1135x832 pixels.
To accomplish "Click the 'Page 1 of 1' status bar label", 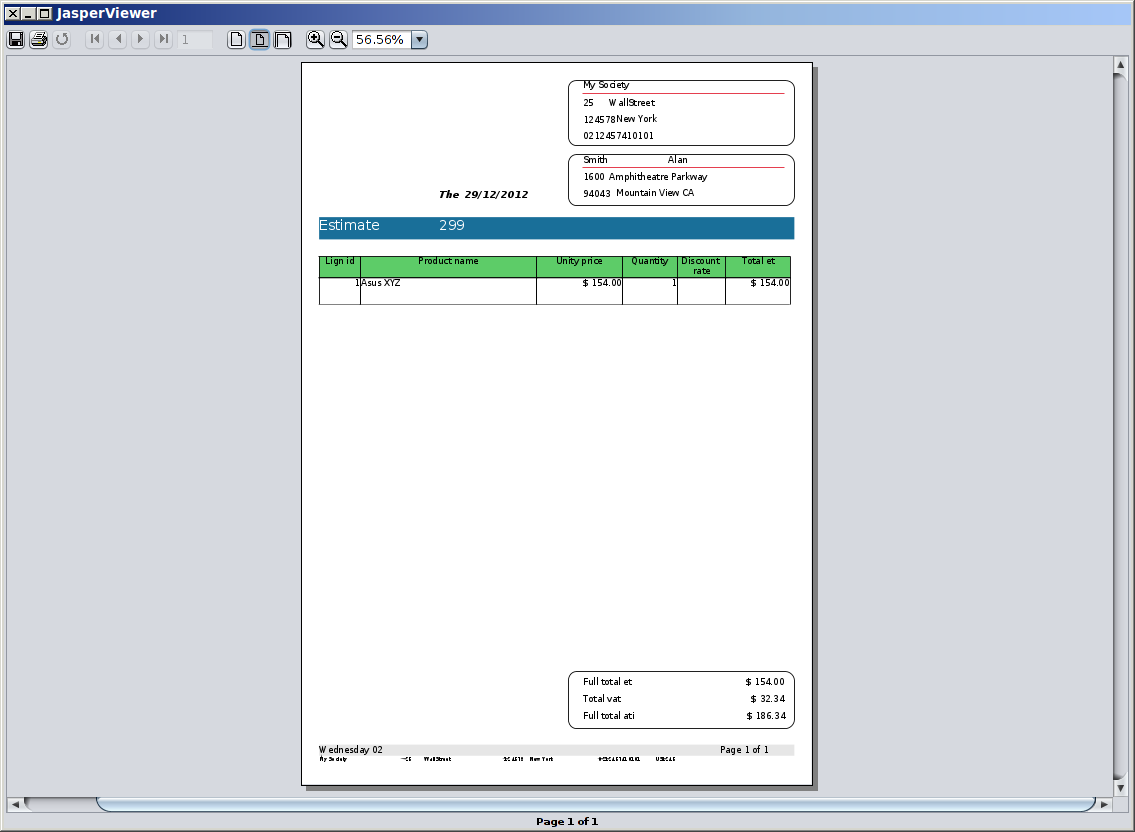I will (567, 821).
